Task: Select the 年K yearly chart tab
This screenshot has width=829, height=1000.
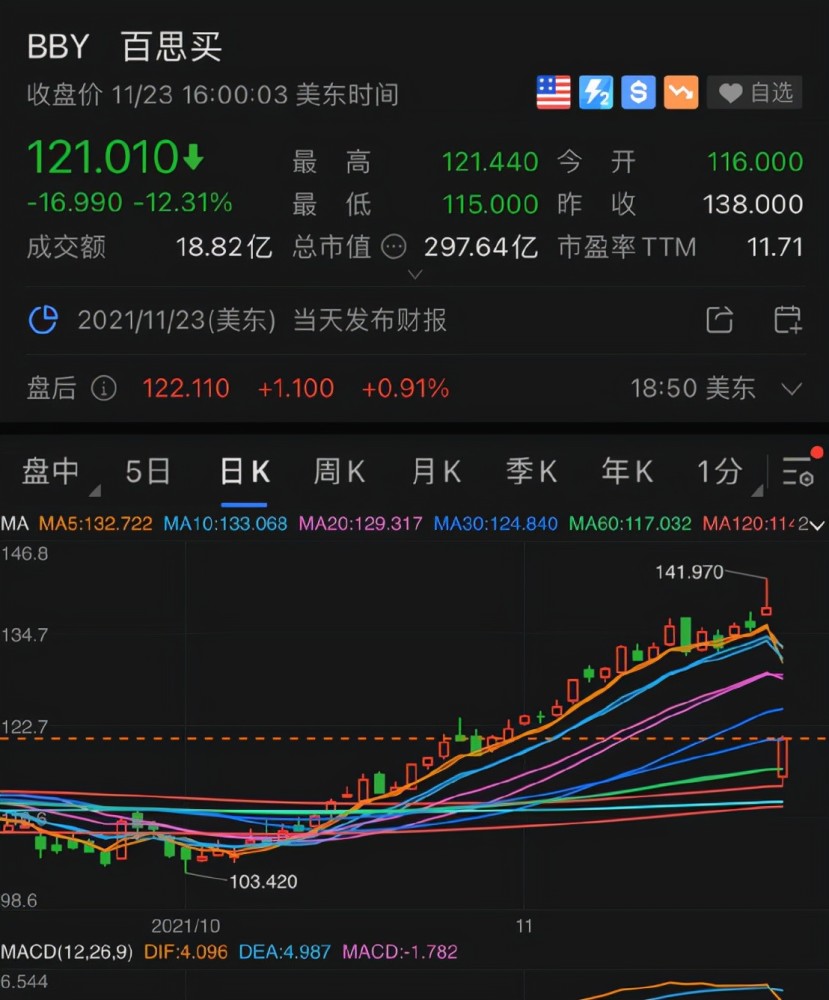Action: coord(627,472)
